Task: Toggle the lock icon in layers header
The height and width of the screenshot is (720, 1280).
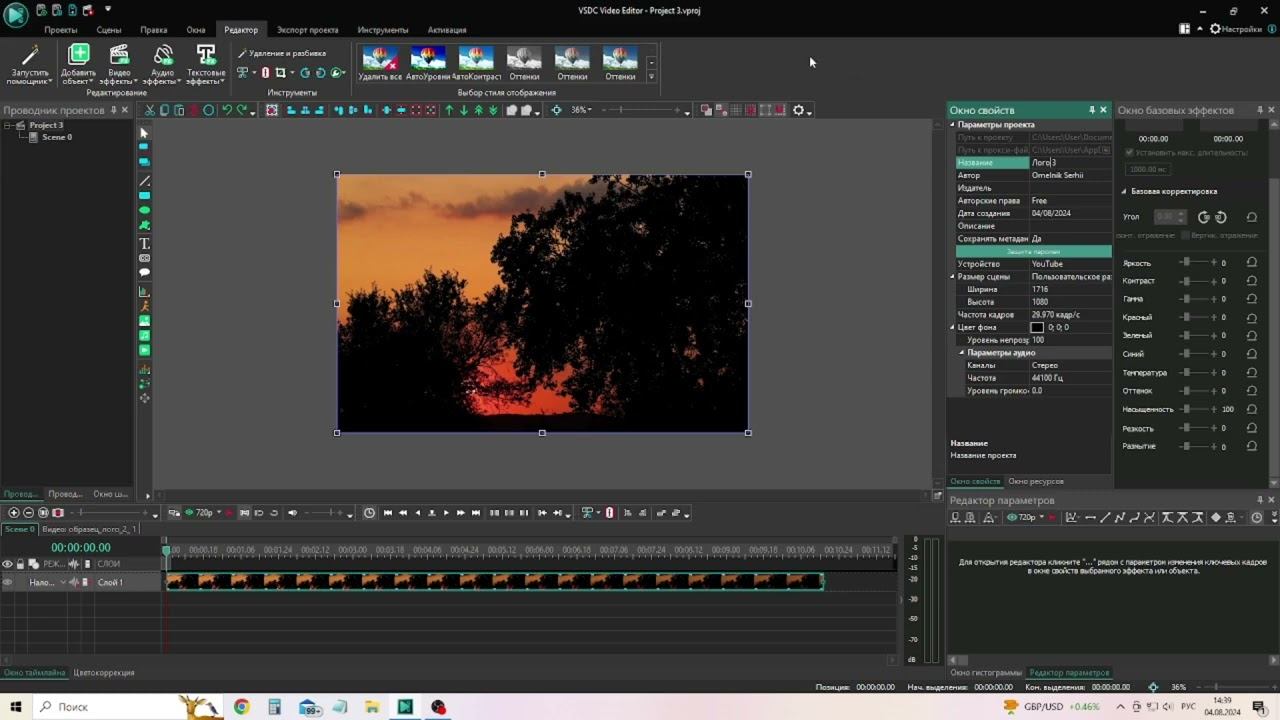Action: [20, 564]
